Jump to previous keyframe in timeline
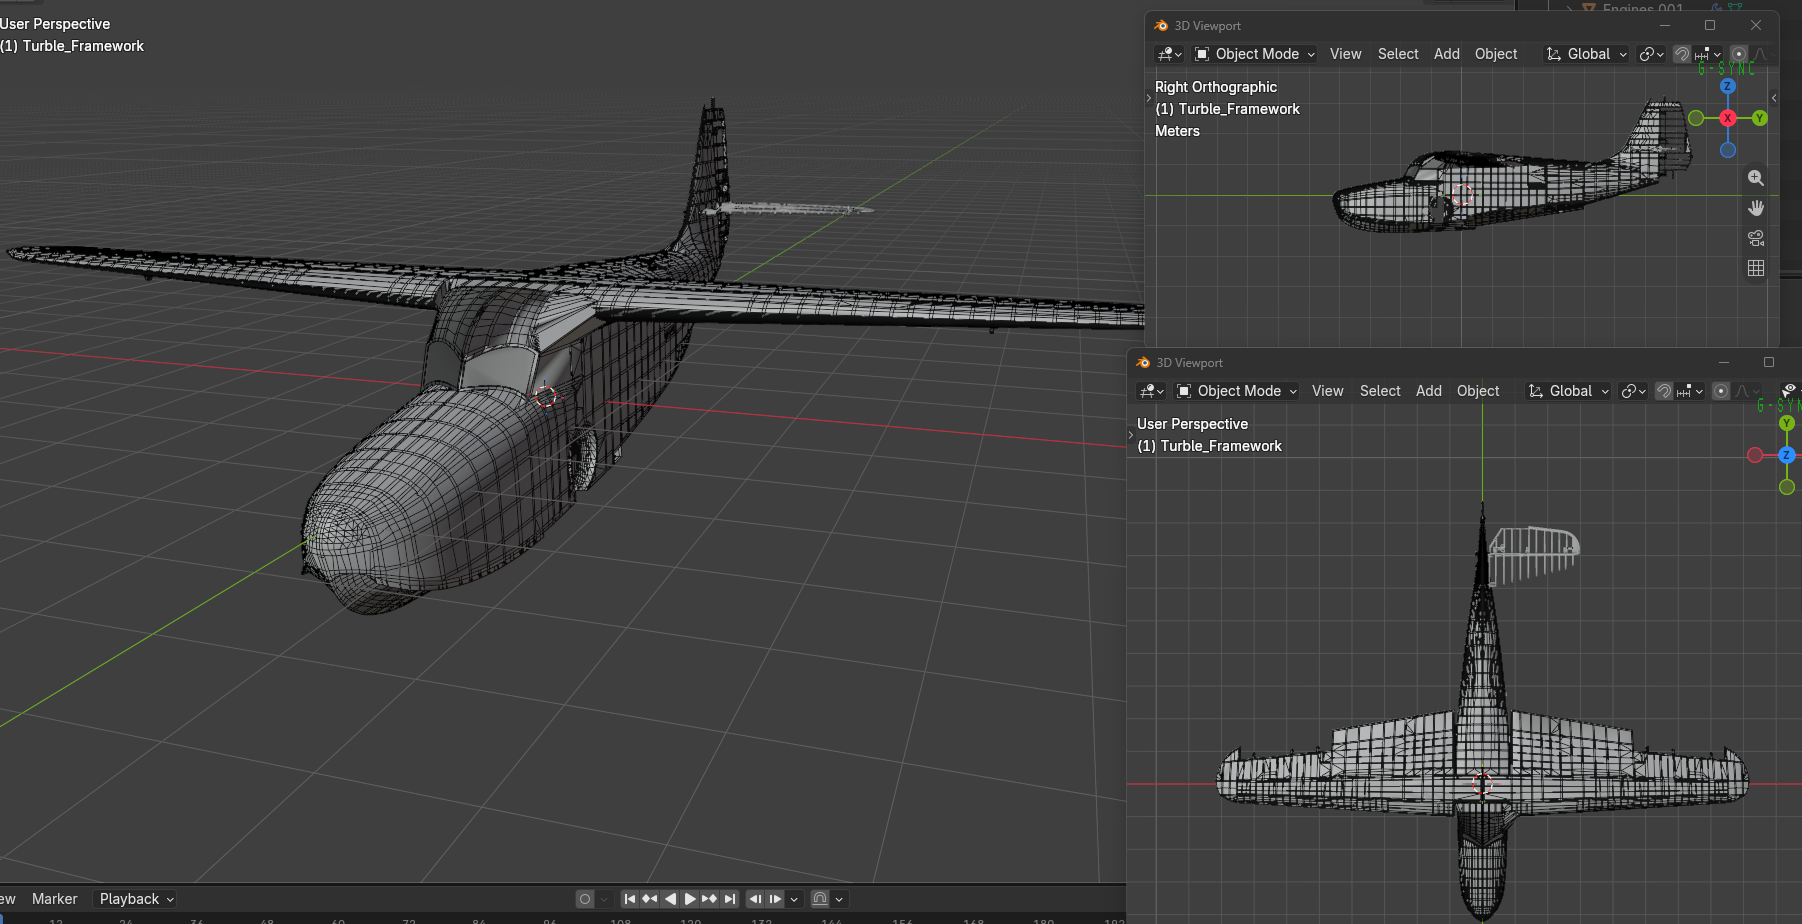Screen dimensions: 1802x924 click(x=649, y=899)
